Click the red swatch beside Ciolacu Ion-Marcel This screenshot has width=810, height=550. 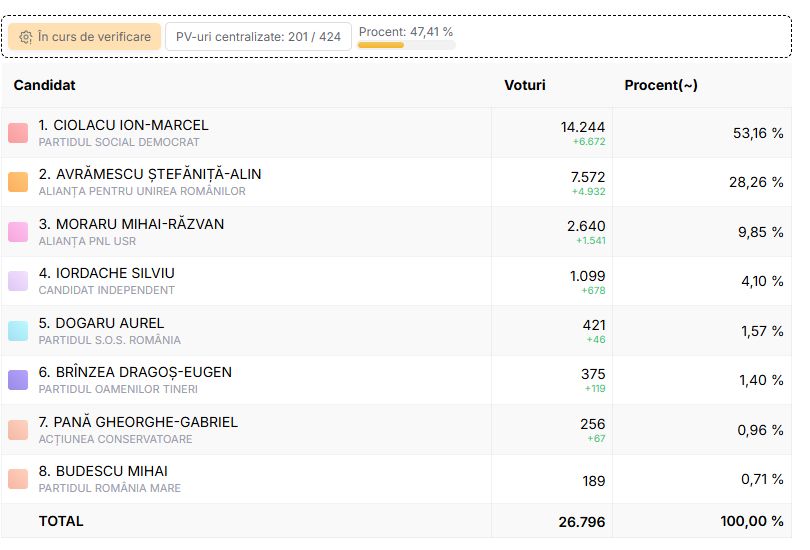coord(18,133)
